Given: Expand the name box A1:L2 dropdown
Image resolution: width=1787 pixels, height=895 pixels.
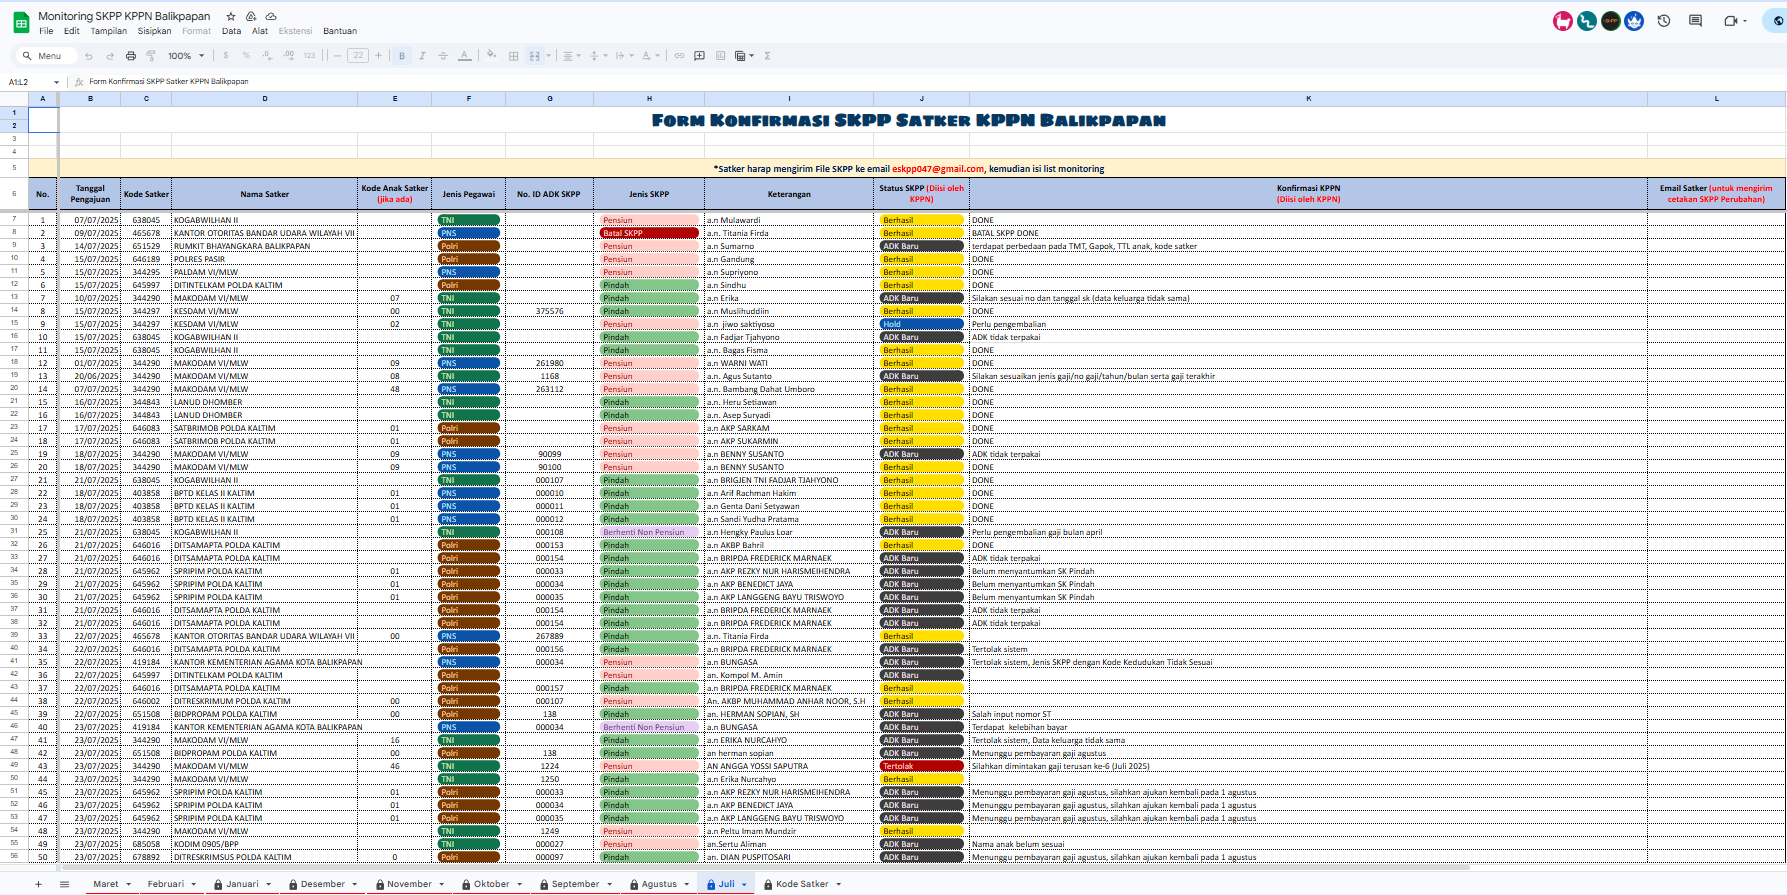Looking at the screenshot, I should tap(56, 82).
